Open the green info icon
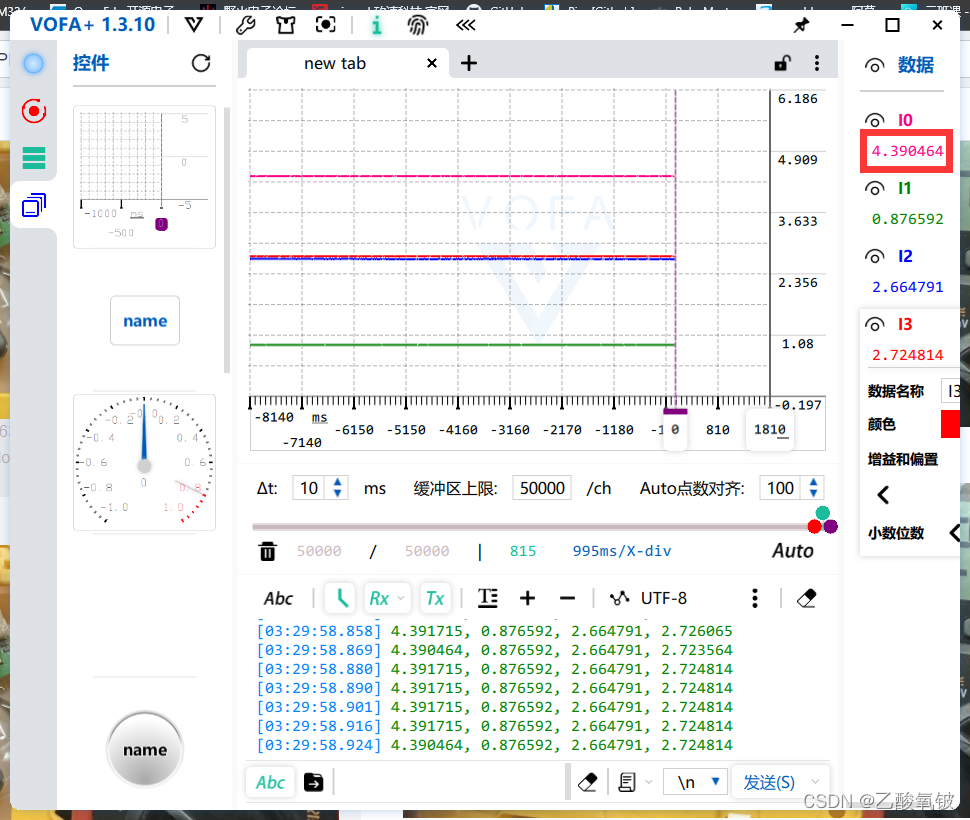This screenshot has width=970, height=820. [x=376, y=25]
